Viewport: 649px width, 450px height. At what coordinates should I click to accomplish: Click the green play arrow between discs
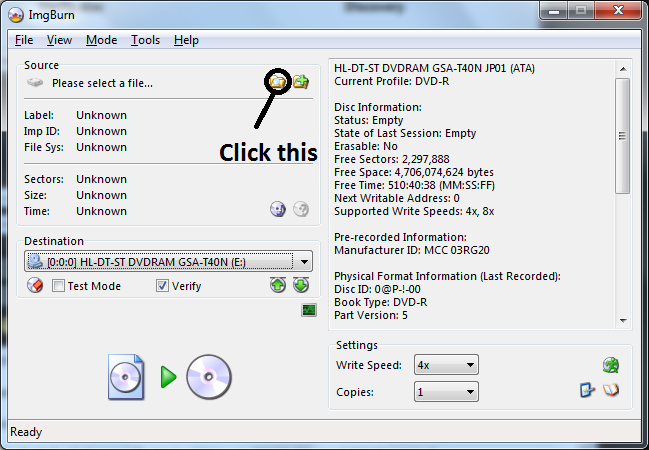(168, 377)
